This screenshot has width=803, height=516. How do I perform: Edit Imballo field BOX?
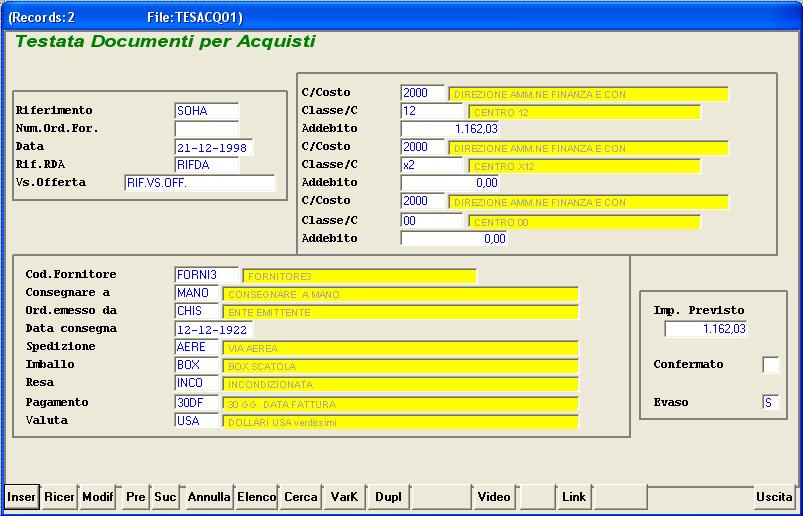pyautogui.click(x=197, y=365)
